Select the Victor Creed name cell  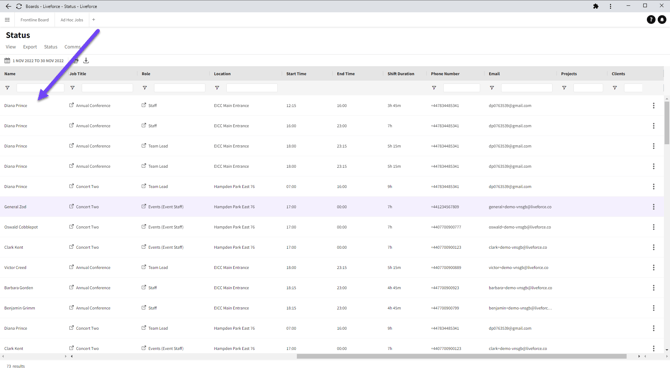coord(15,268)
